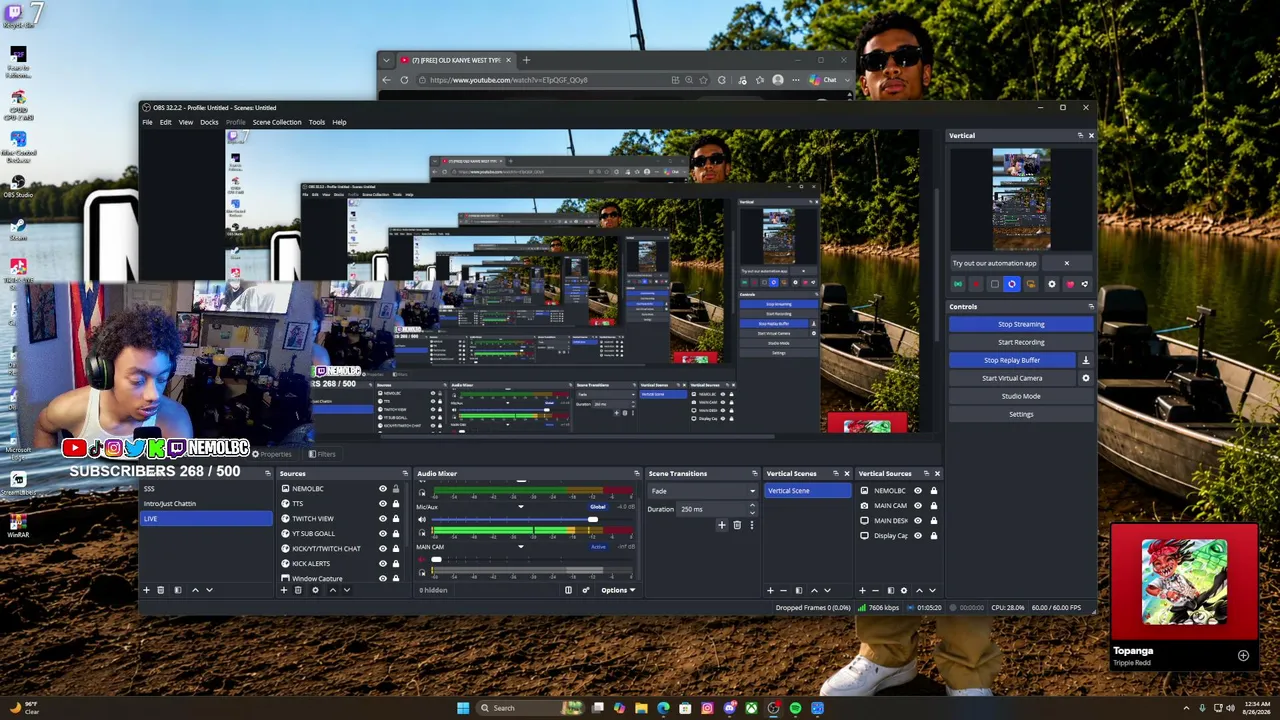This screenshot has width=1280, height=720.
Task: Remove selected source with Sources trash icon
Action: 298,590
